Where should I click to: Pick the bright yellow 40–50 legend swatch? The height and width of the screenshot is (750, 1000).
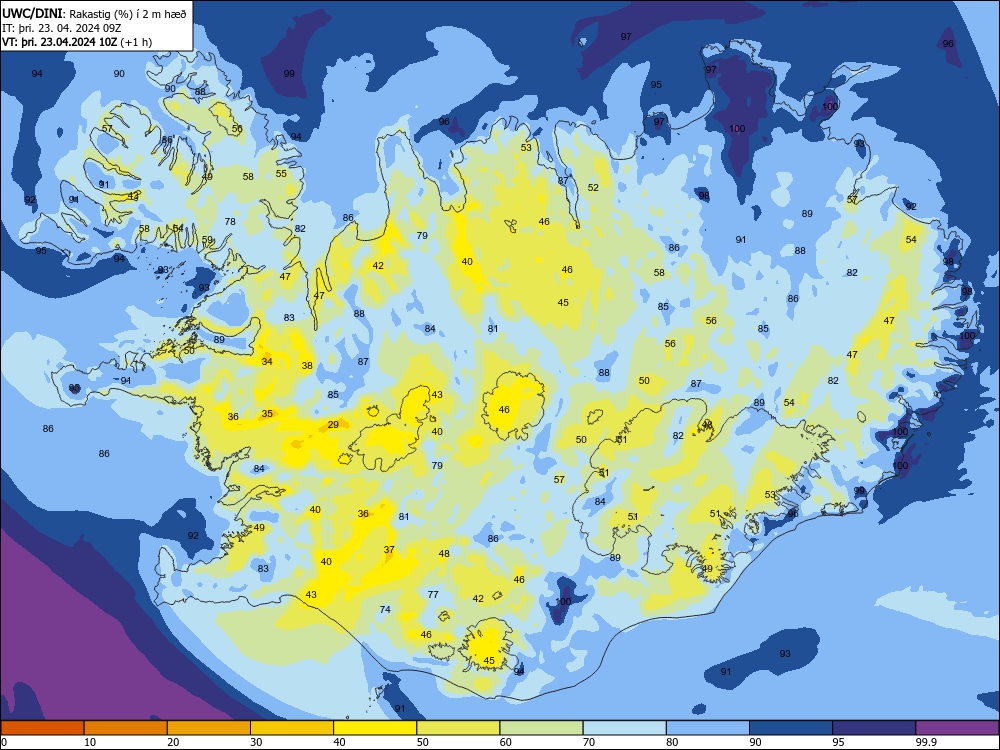pos(375,728)
